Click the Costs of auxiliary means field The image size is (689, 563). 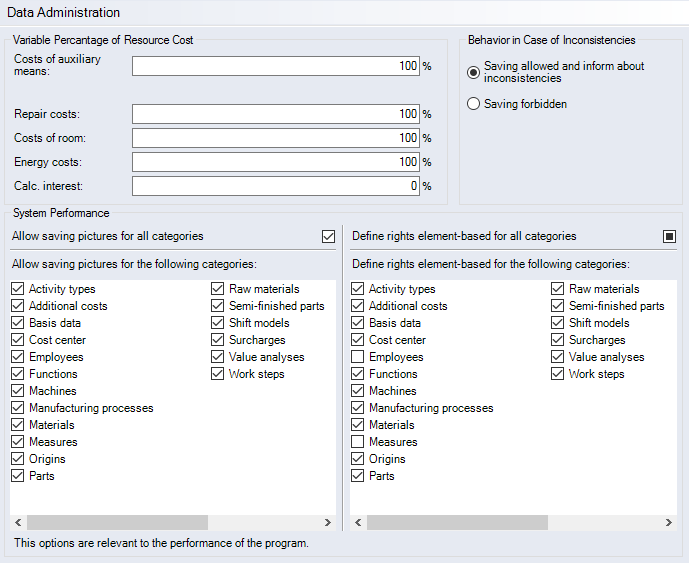point(276,66)
